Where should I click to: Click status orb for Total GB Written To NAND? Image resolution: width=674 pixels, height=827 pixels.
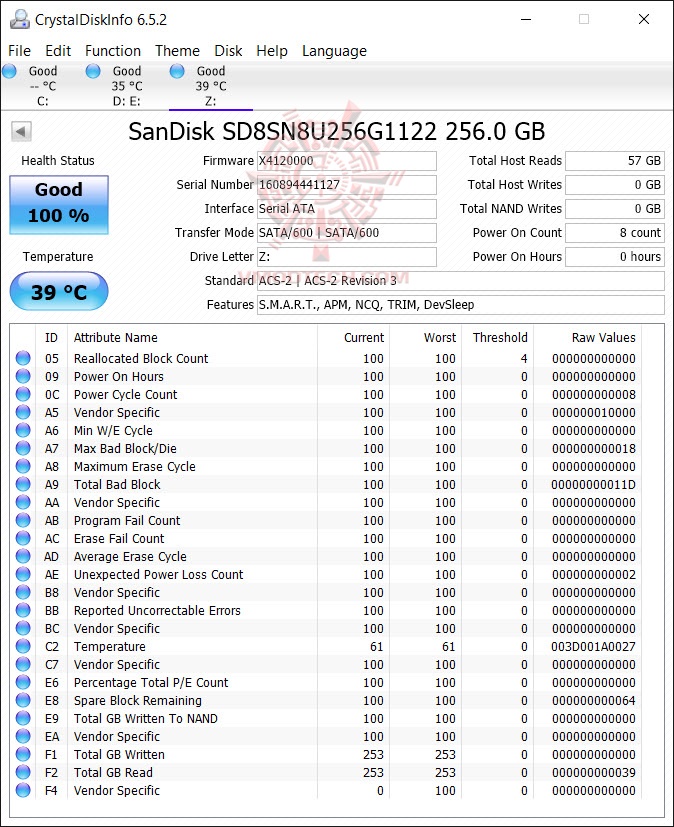(23, 718)
